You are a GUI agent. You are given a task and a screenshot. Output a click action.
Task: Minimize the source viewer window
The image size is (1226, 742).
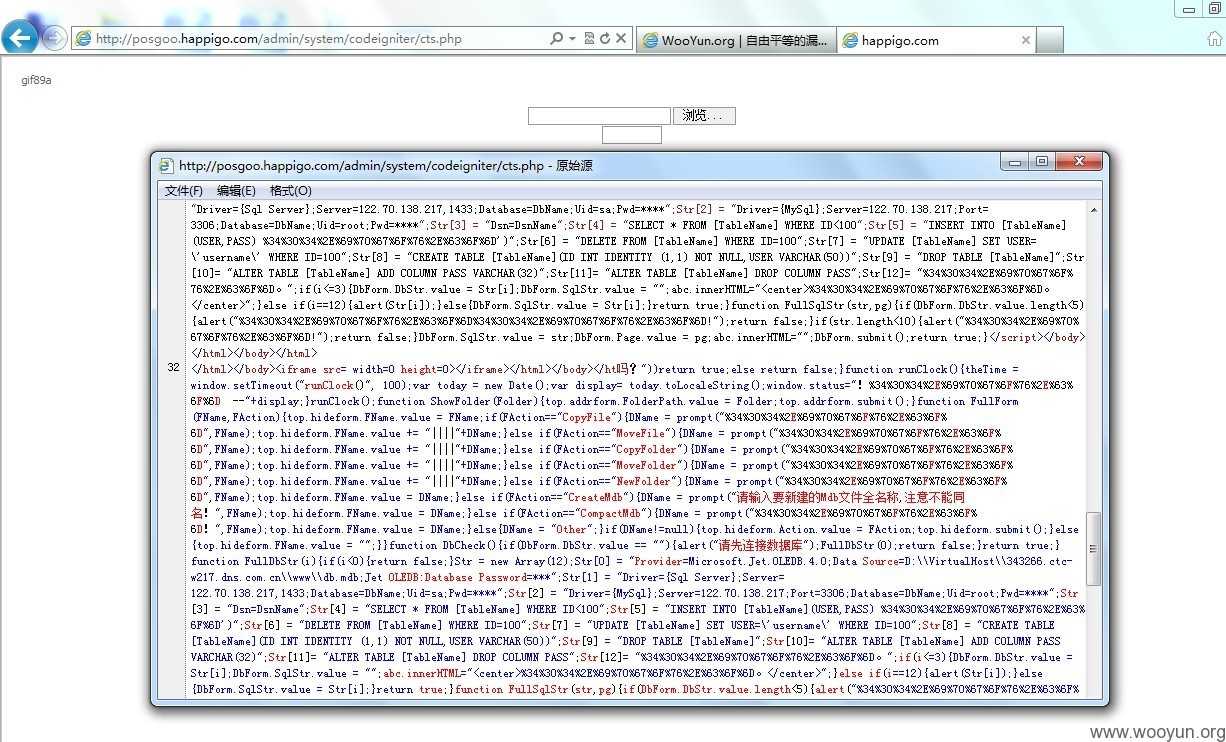(x=1016, y=162)
